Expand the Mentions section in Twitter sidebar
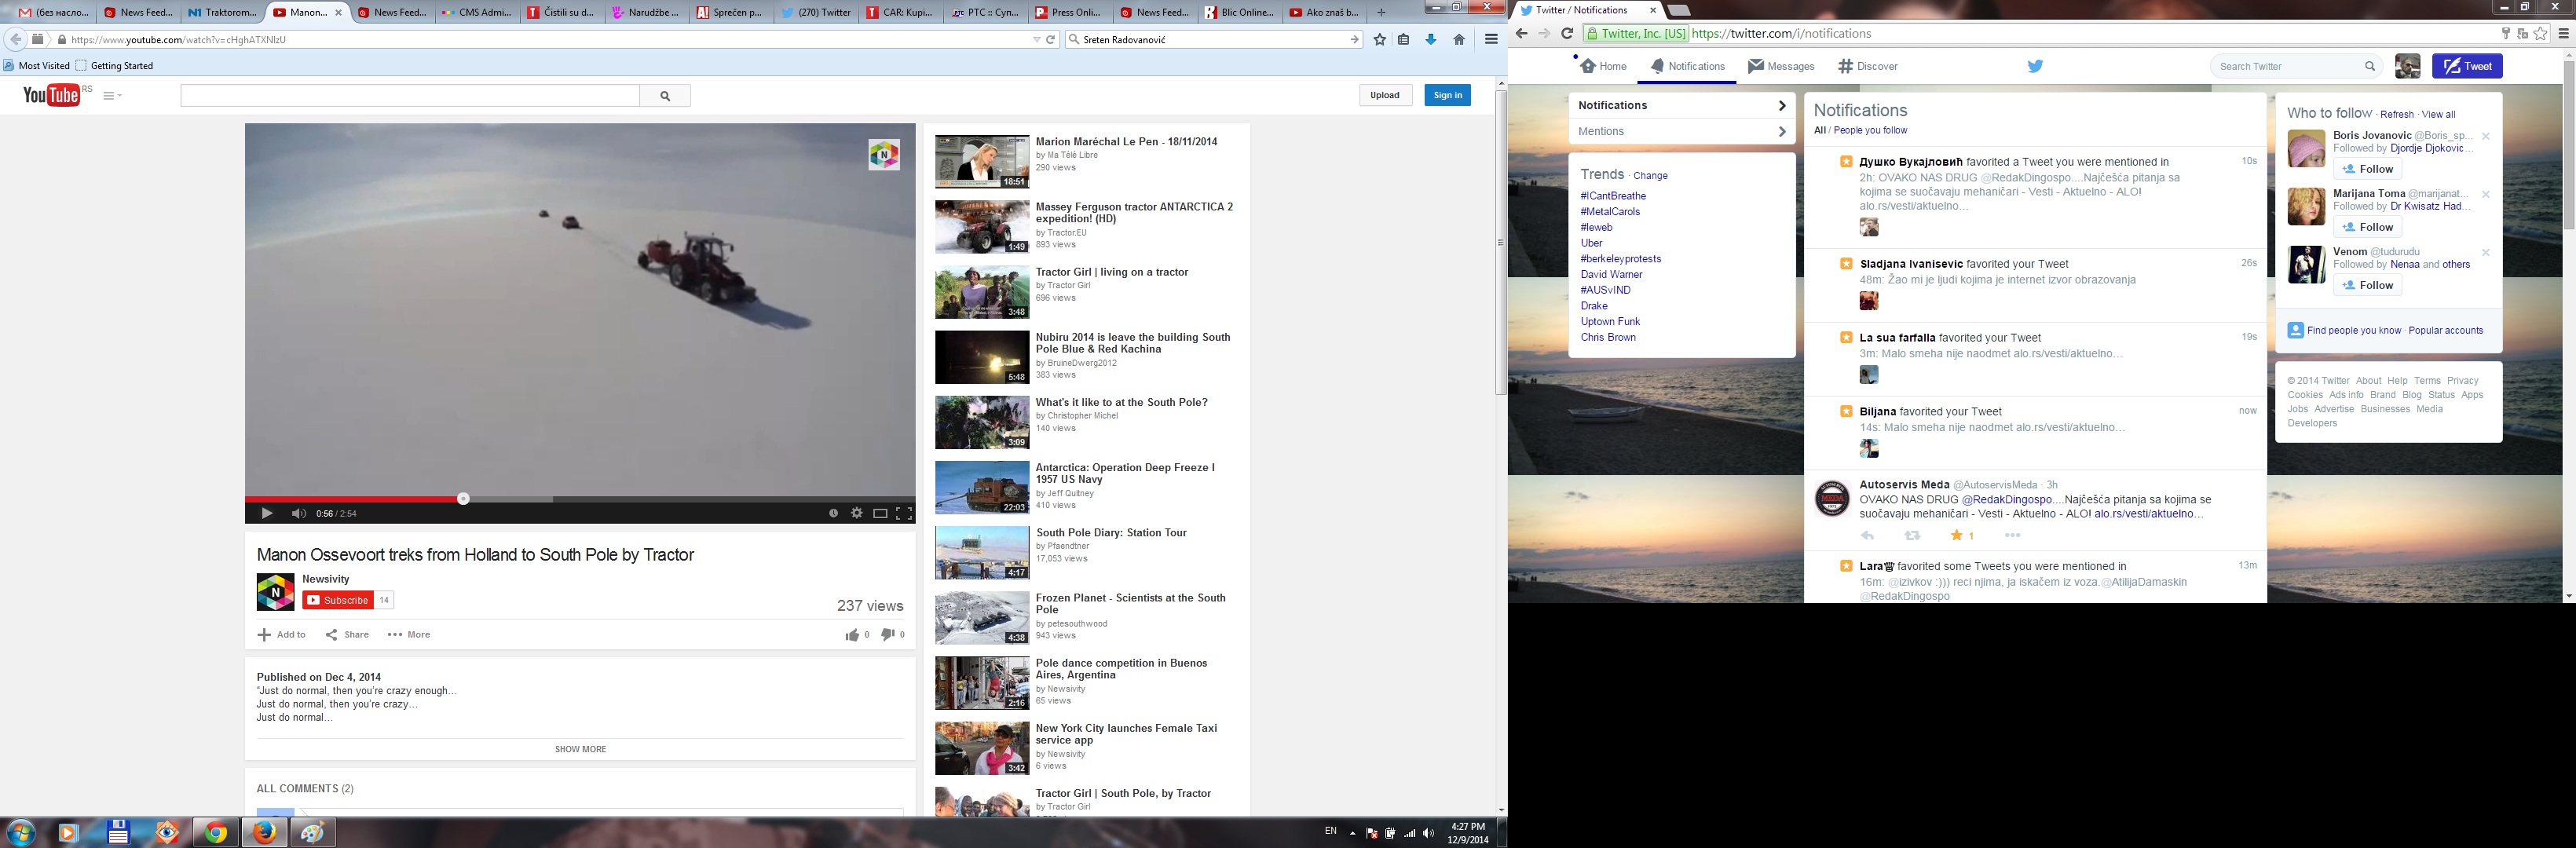This screenshot has height=848, width=2576. point(1680,131)
